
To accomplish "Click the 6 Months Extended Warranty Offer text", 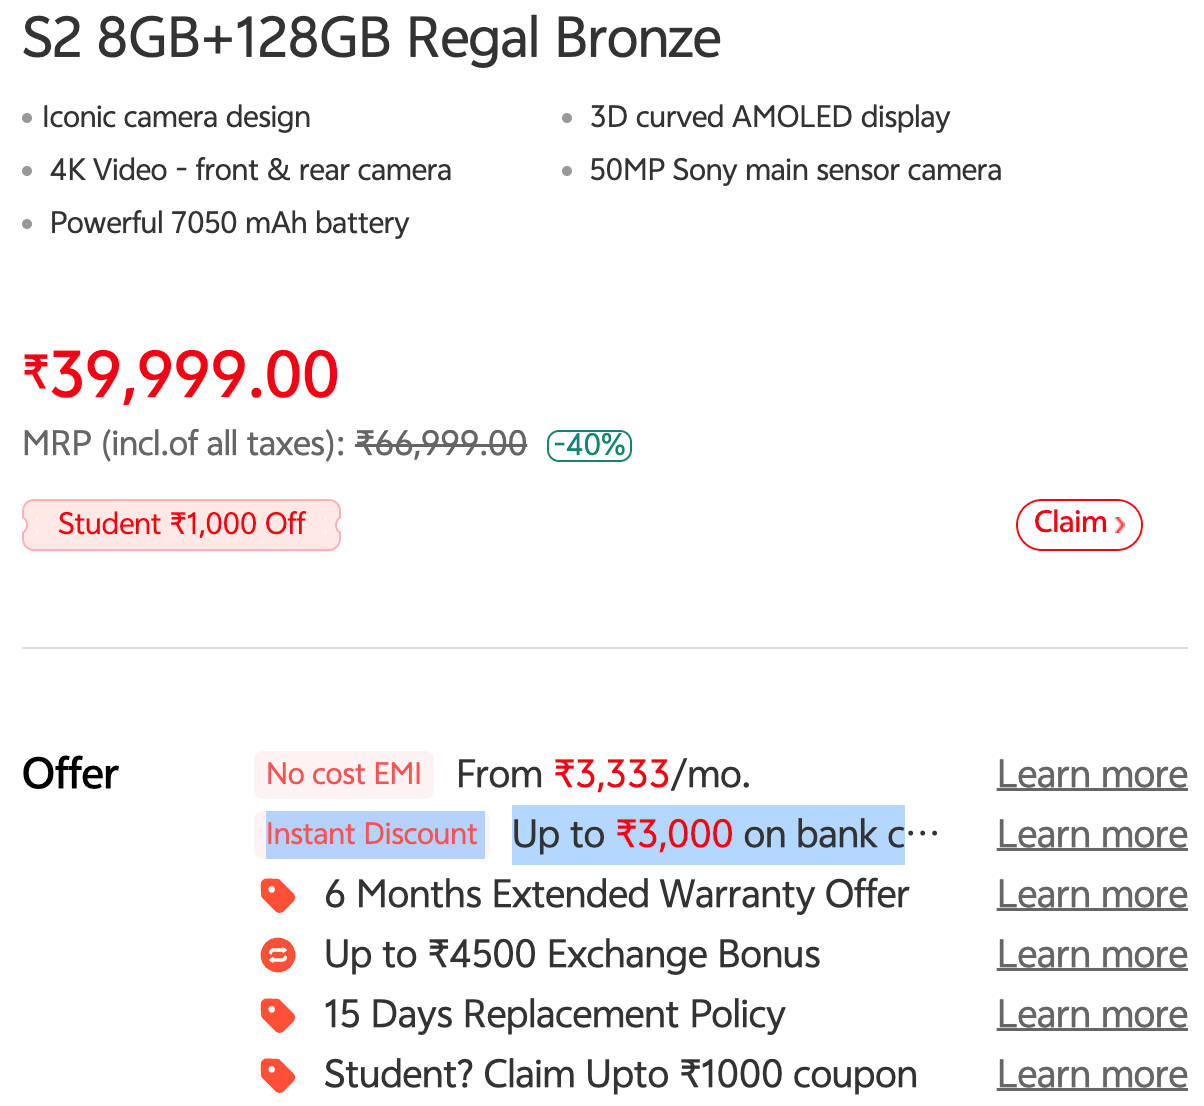I will [617, 894].
